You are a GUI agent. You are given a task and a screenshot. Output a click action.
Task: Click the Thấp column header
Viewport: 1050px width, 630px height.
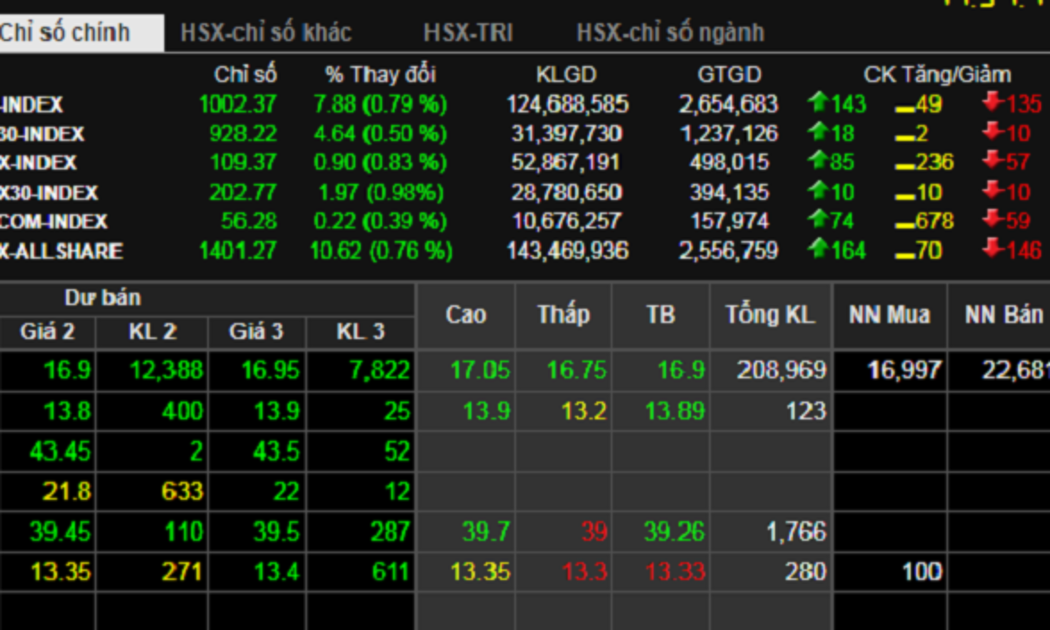click(563, 315)
